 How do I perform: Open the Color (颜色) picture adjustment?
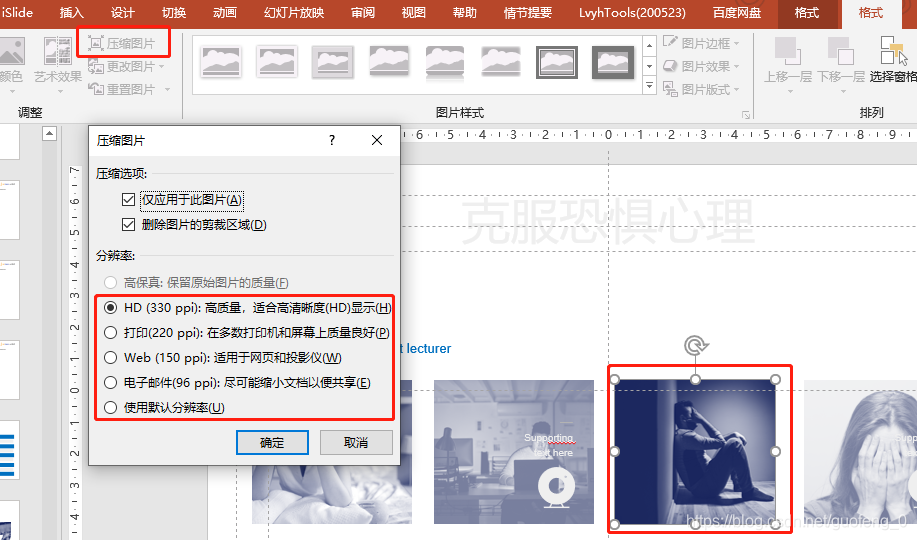point(11,59)
